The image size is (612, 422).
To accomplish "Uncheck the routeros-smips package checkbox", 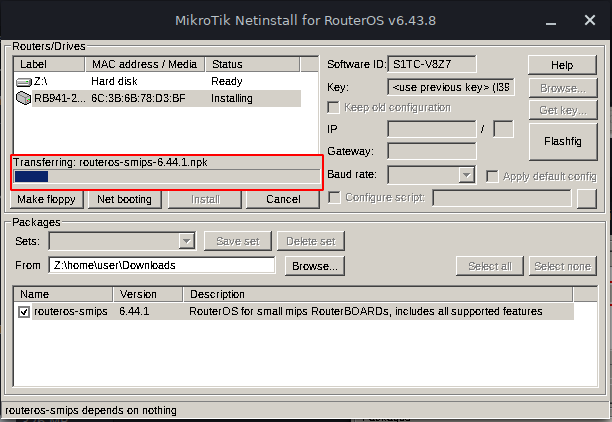I will coord(24,312).
